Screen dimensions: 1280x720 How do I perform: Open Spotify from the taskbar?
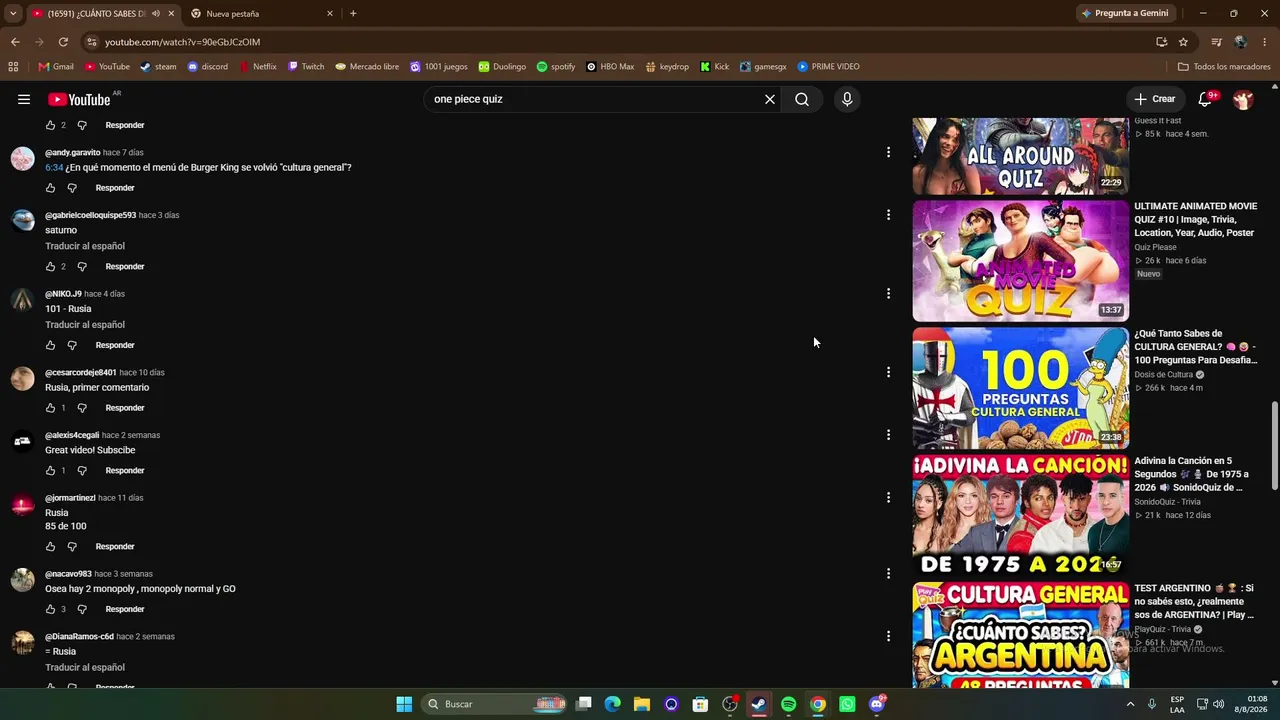coord(788,704)
